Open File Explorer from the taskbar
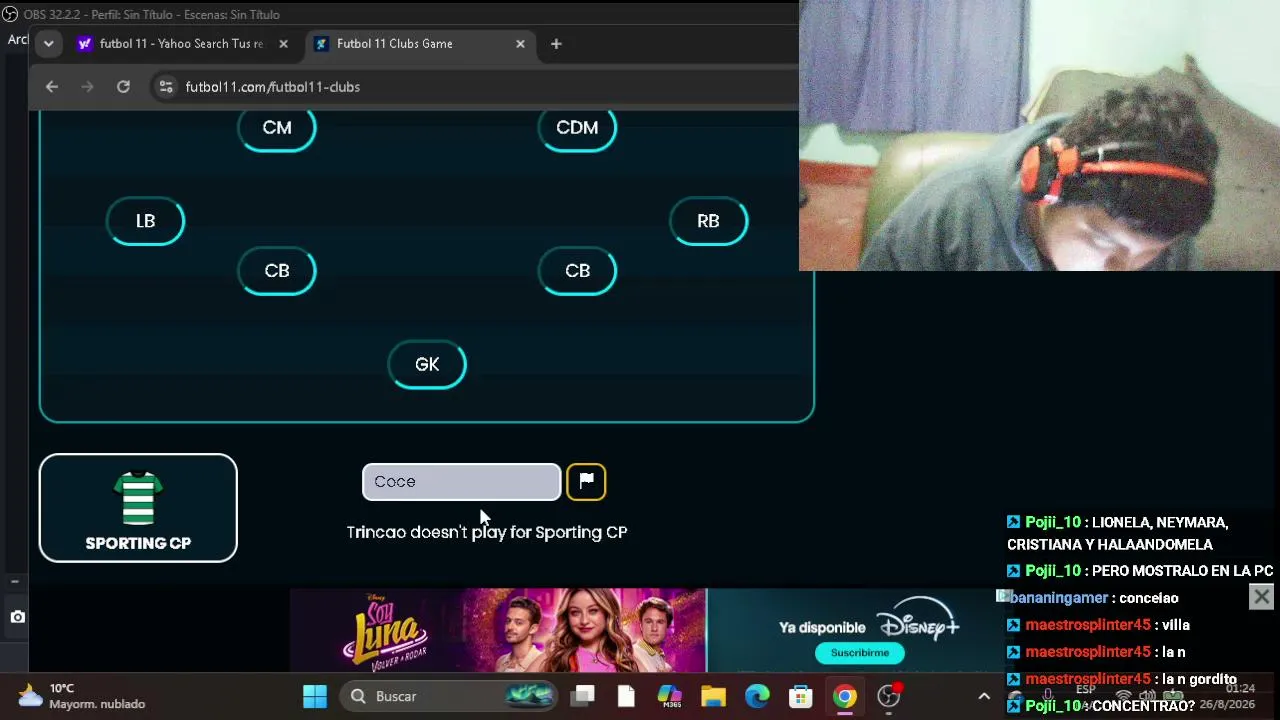Screen dimensions: 1280x720 [x=713, y=696]
